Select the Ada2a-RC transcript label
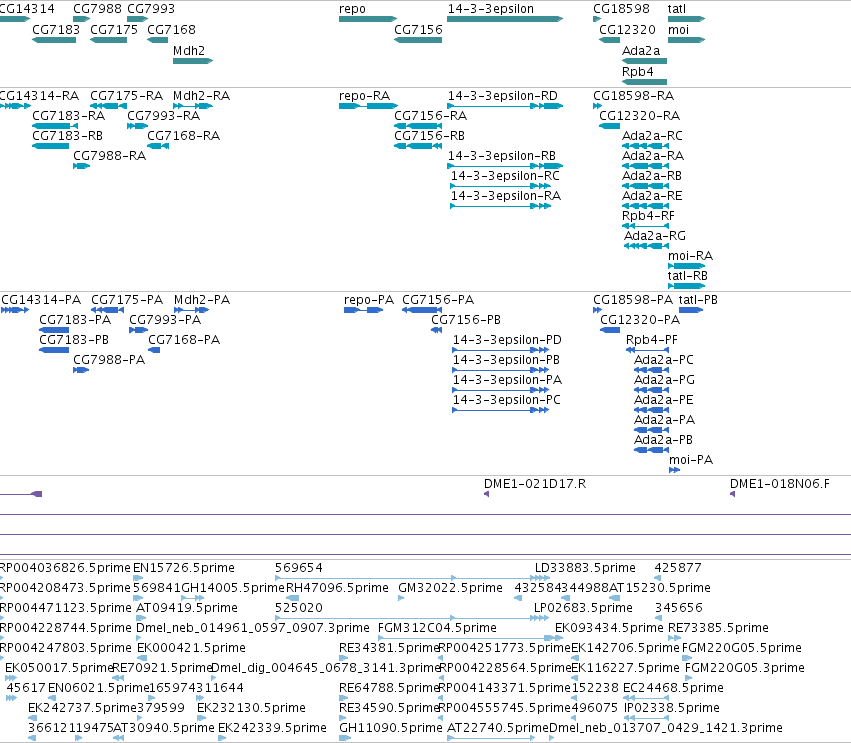This screenshot has width=851, height=743. [x=652, y=136]
